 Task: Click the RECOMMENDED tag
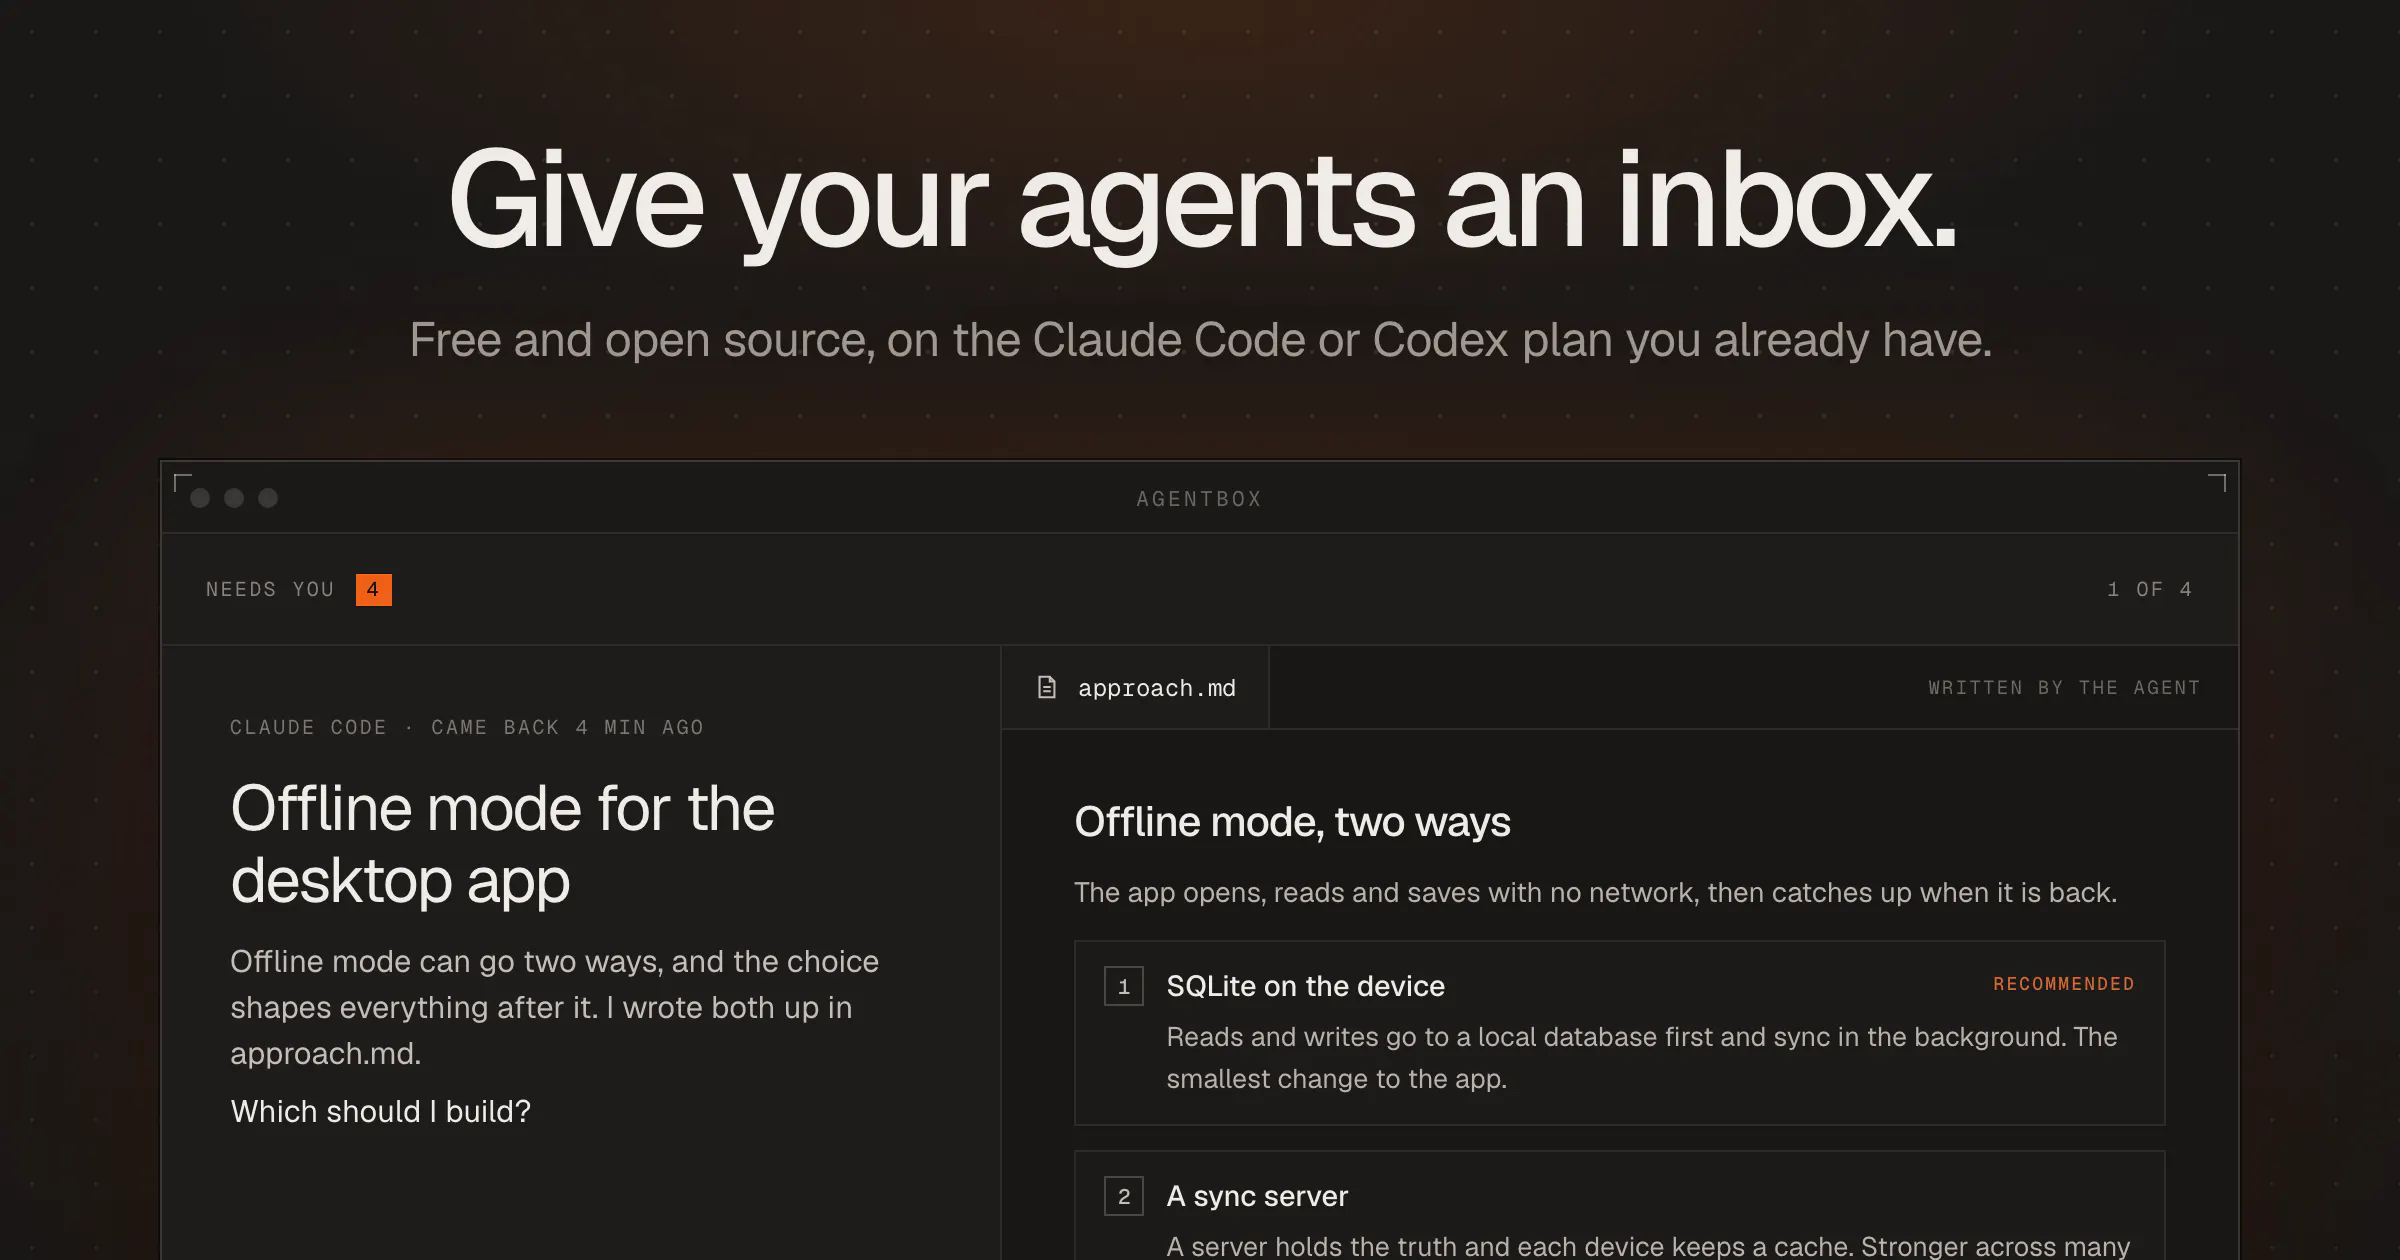pos(2064,984)
